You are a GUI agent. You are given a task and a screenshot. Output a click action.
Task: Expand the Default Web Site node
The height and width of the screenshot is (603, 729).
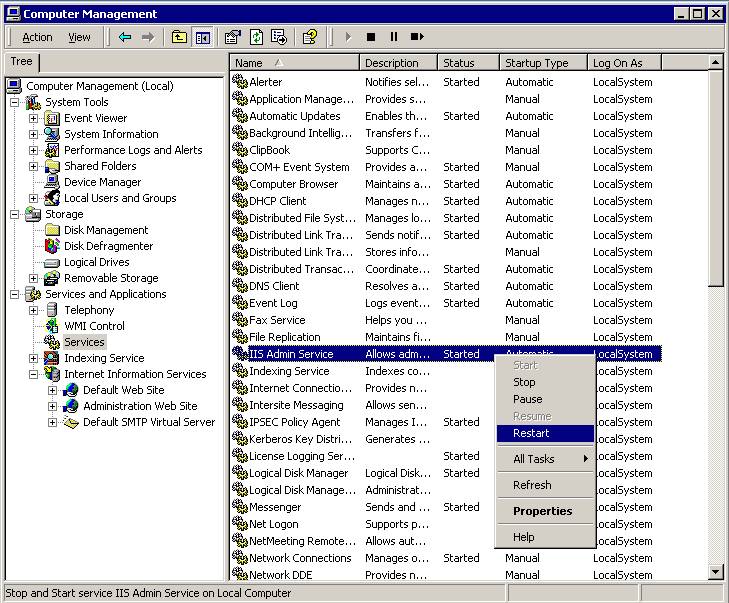click(52, 390)
